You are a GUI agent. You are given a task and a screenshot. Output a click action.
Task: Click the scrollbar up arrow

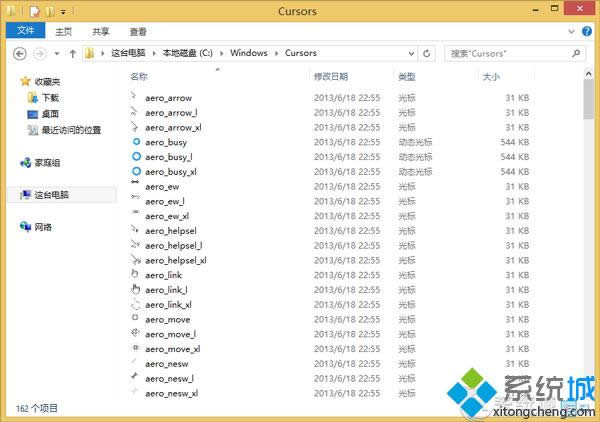pos(588,73)
